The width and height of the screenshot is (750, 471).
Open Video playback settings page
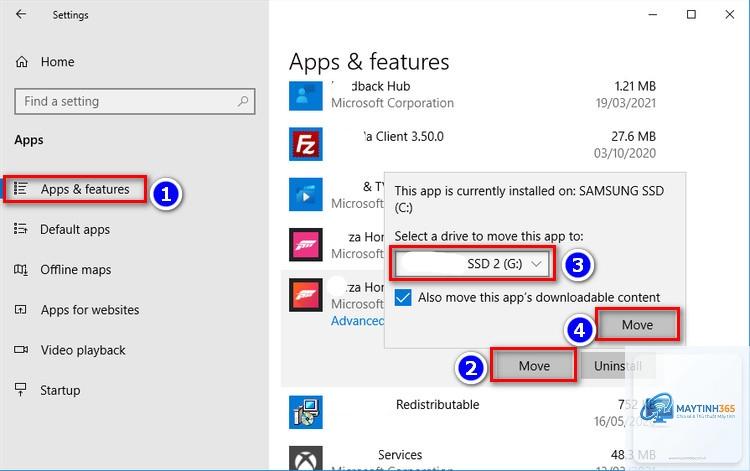point(83,350)
